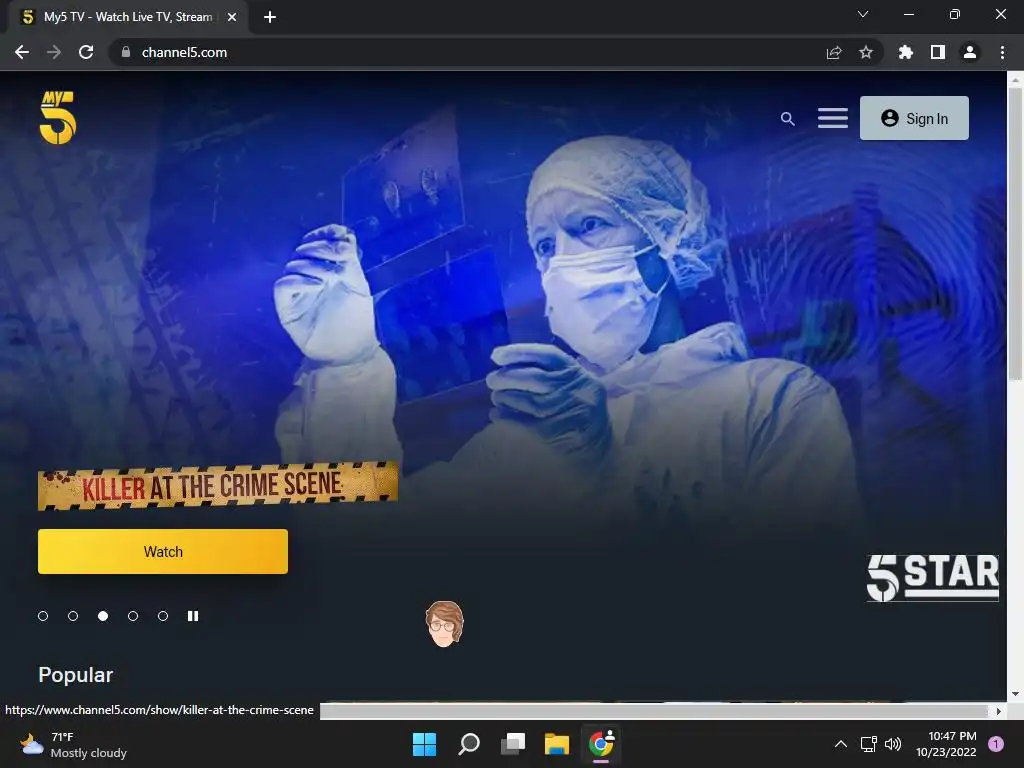
Task: Open the weather widget showing 71°F
Action: click(73, 744)
